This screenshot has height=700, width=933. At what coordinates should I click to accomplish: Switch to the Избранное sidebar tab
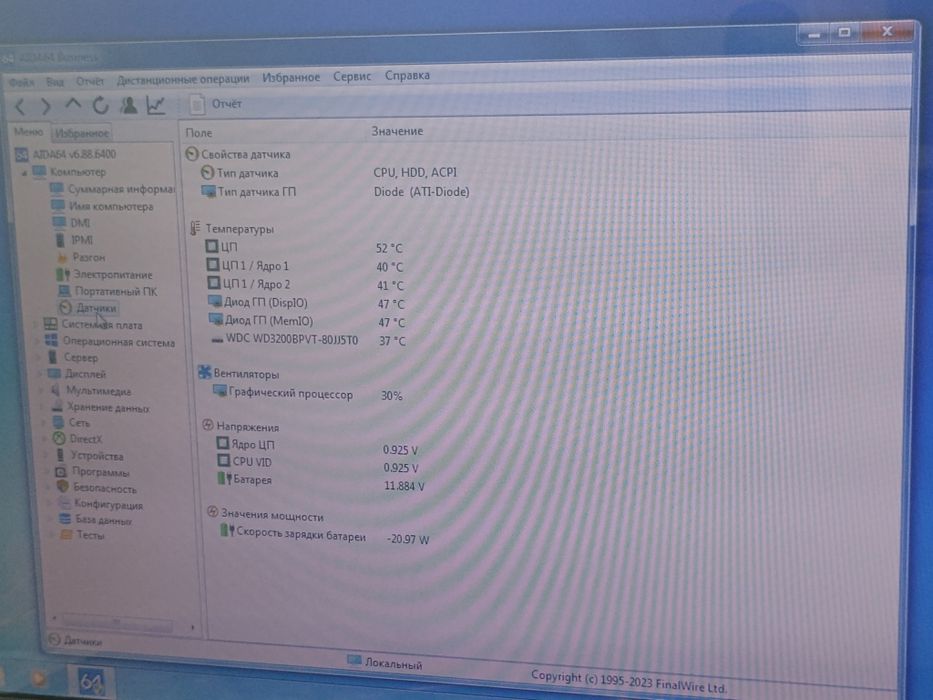pos(82,133)
